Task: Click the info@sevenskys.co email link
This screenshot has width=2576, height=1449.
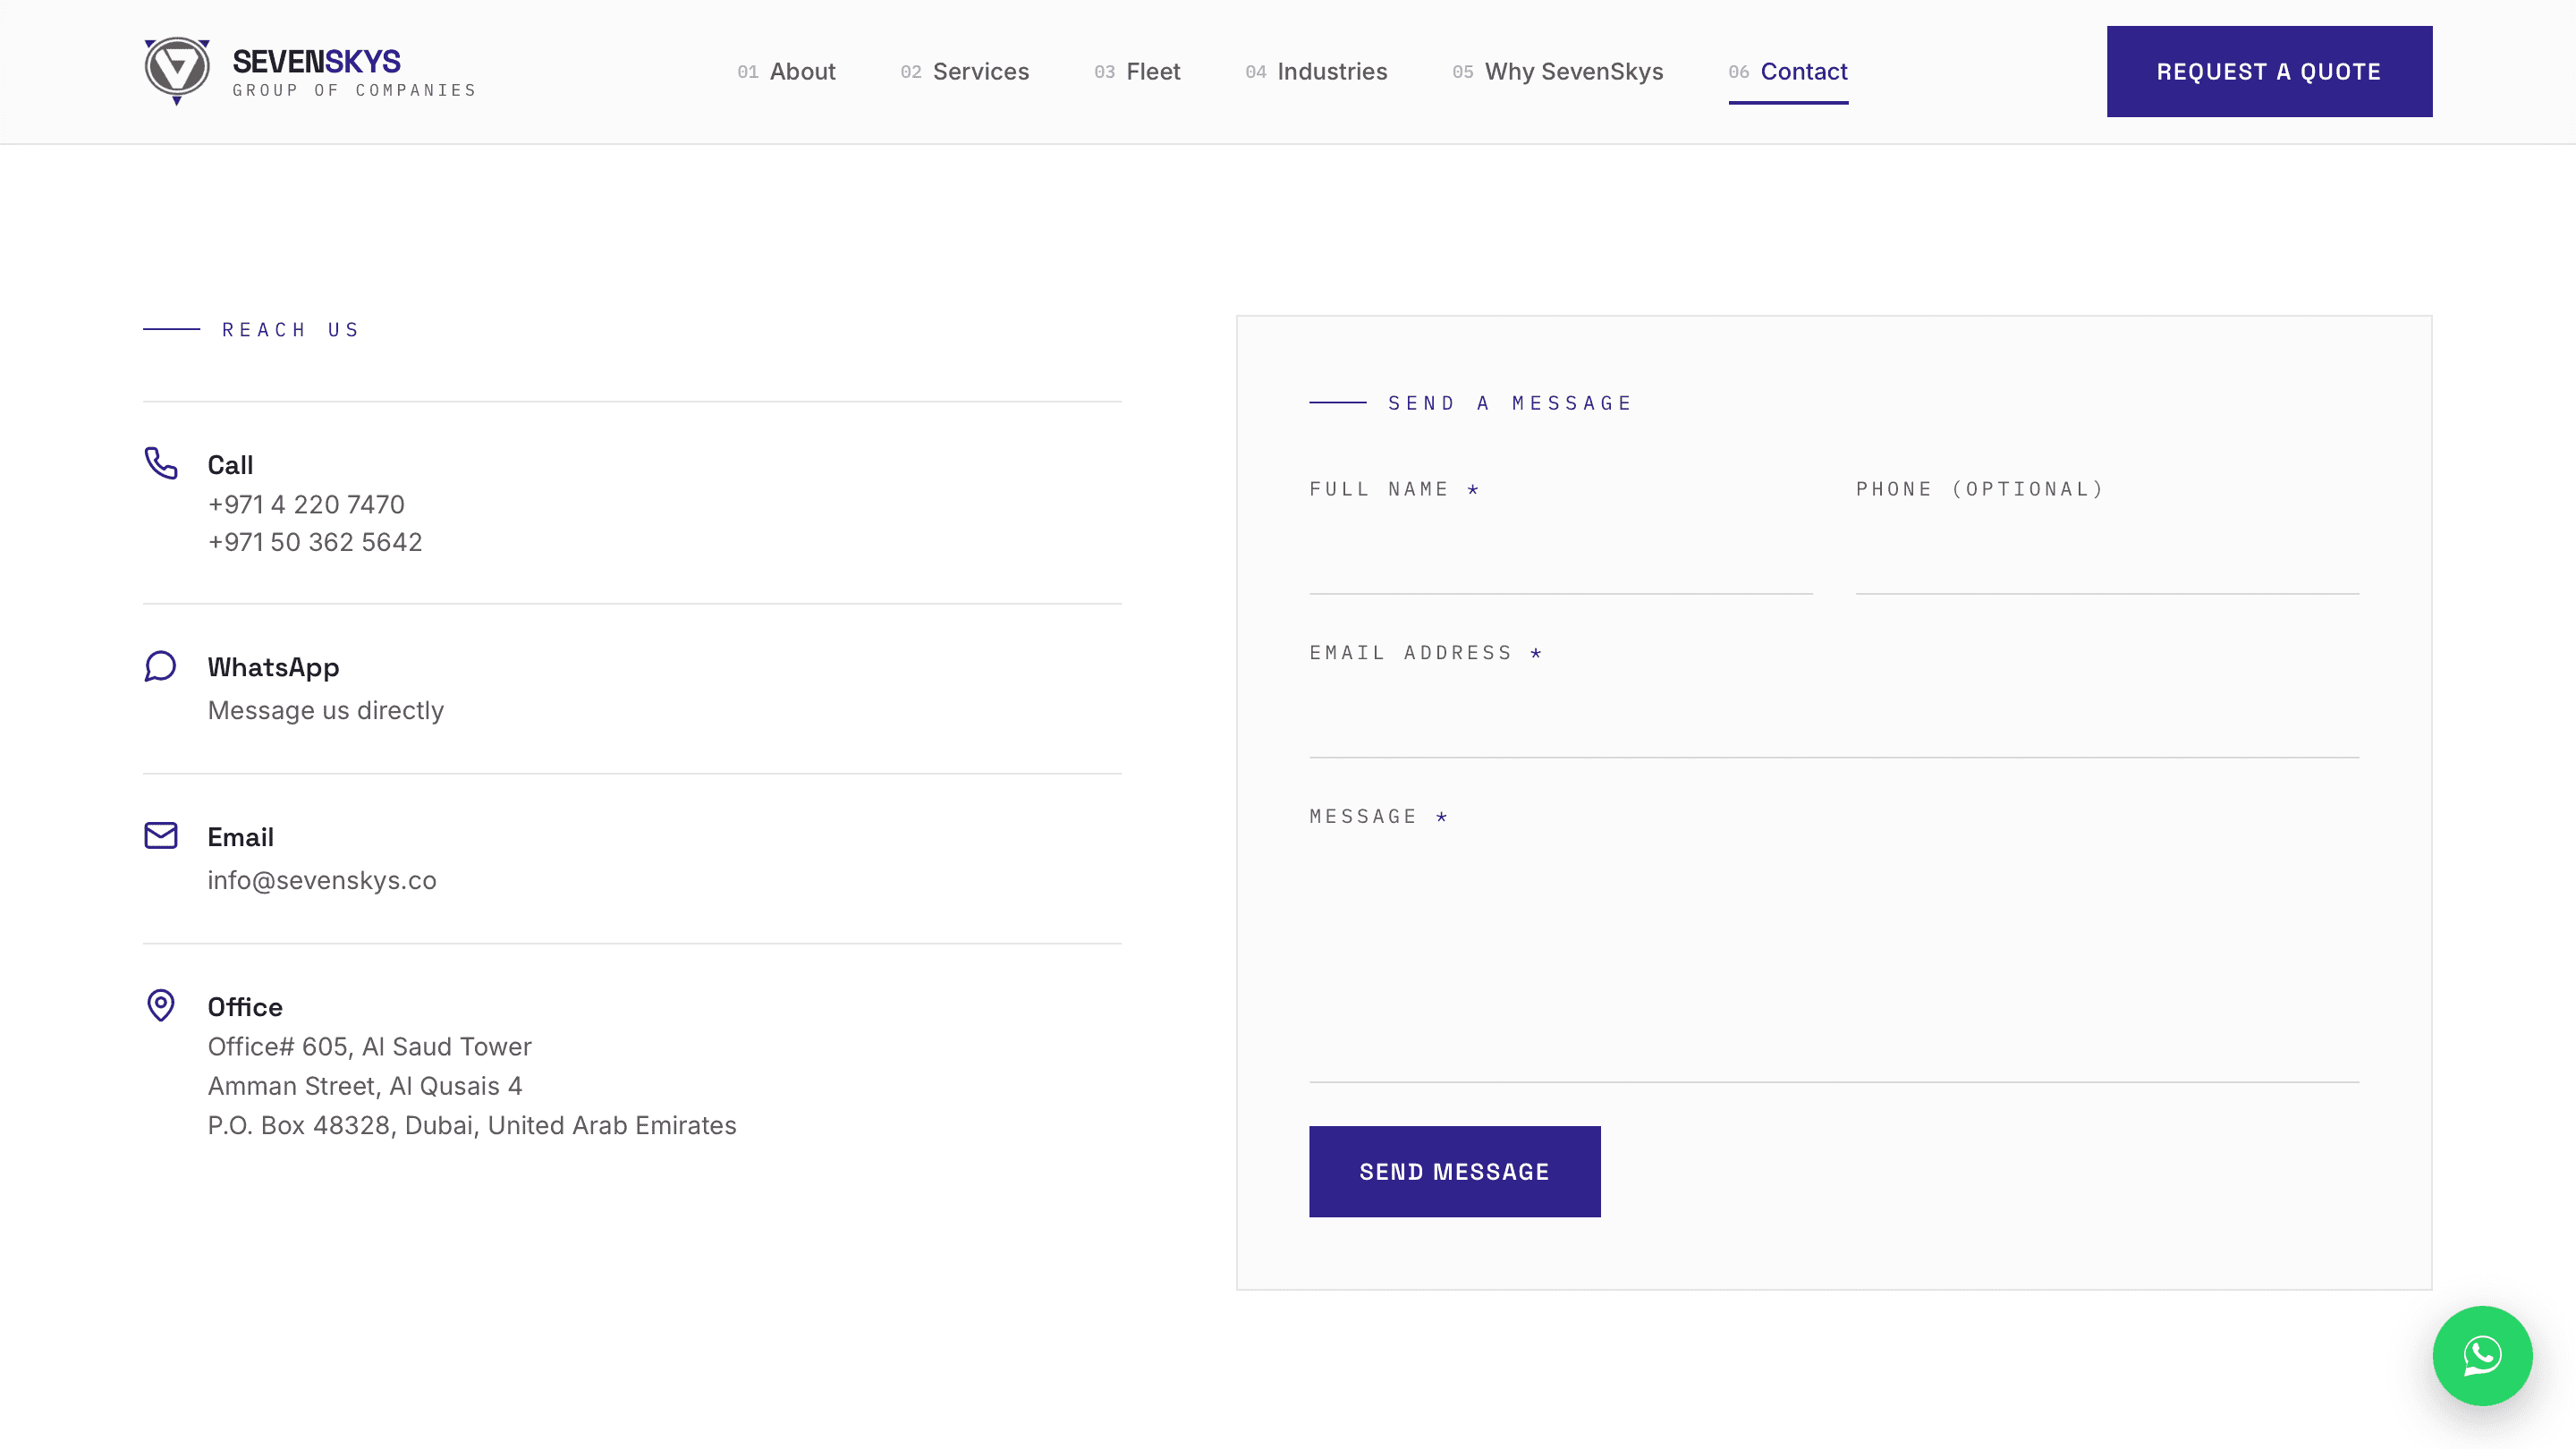Action: coord(322,880)
